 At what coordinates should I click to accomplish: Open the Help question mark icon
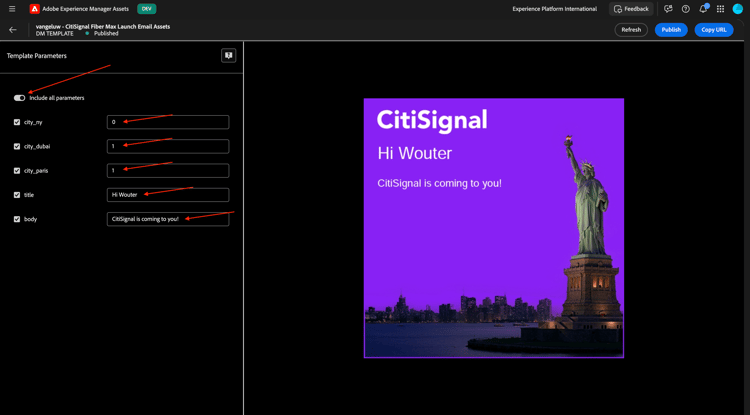point(685,9)
